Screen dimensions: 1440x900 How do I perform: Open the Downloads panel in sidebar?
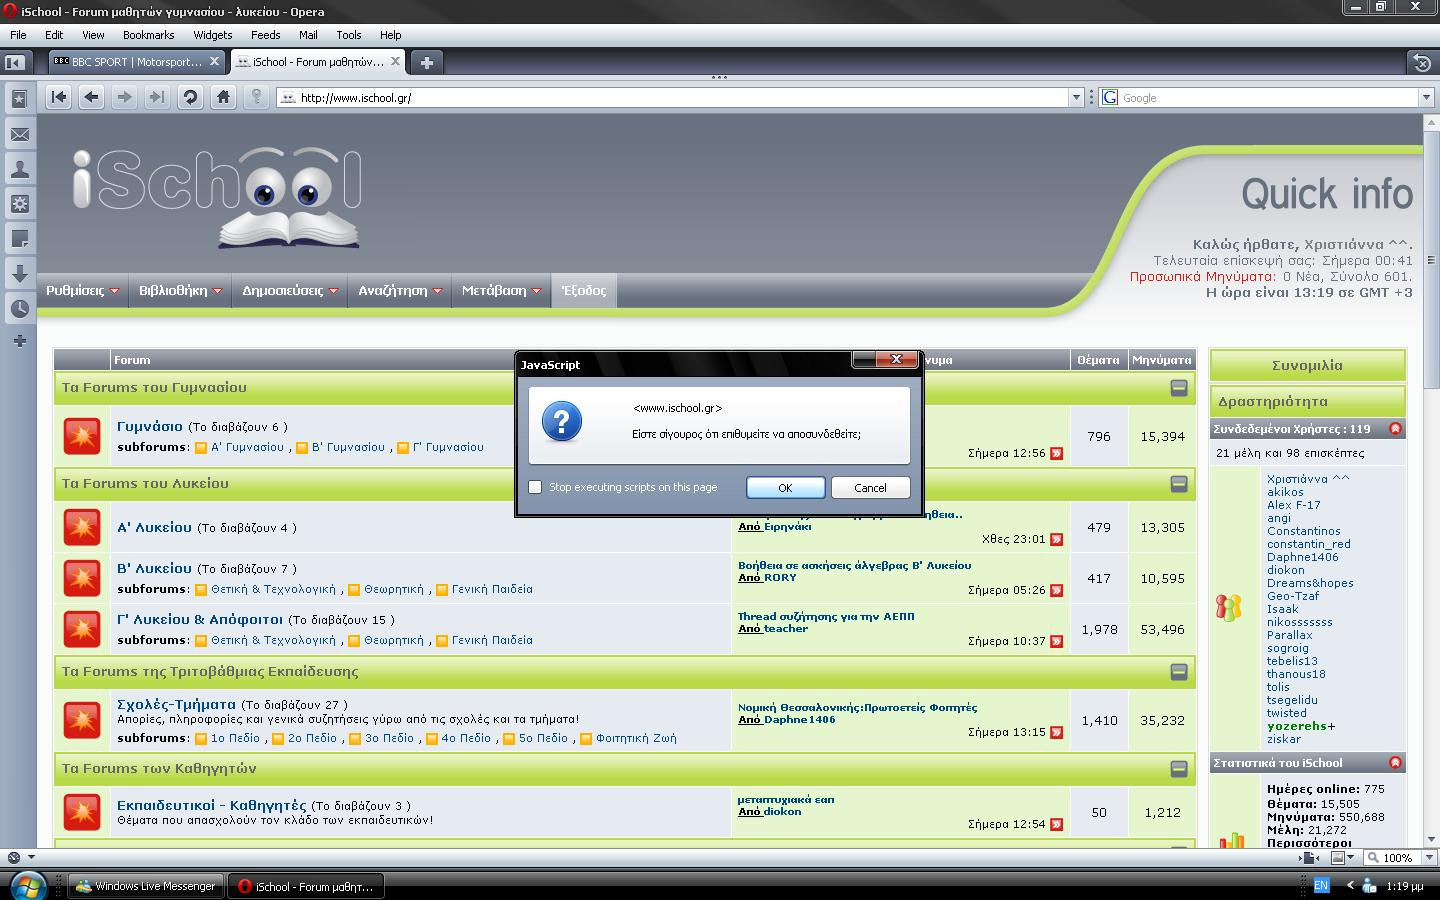click(19, 273)
